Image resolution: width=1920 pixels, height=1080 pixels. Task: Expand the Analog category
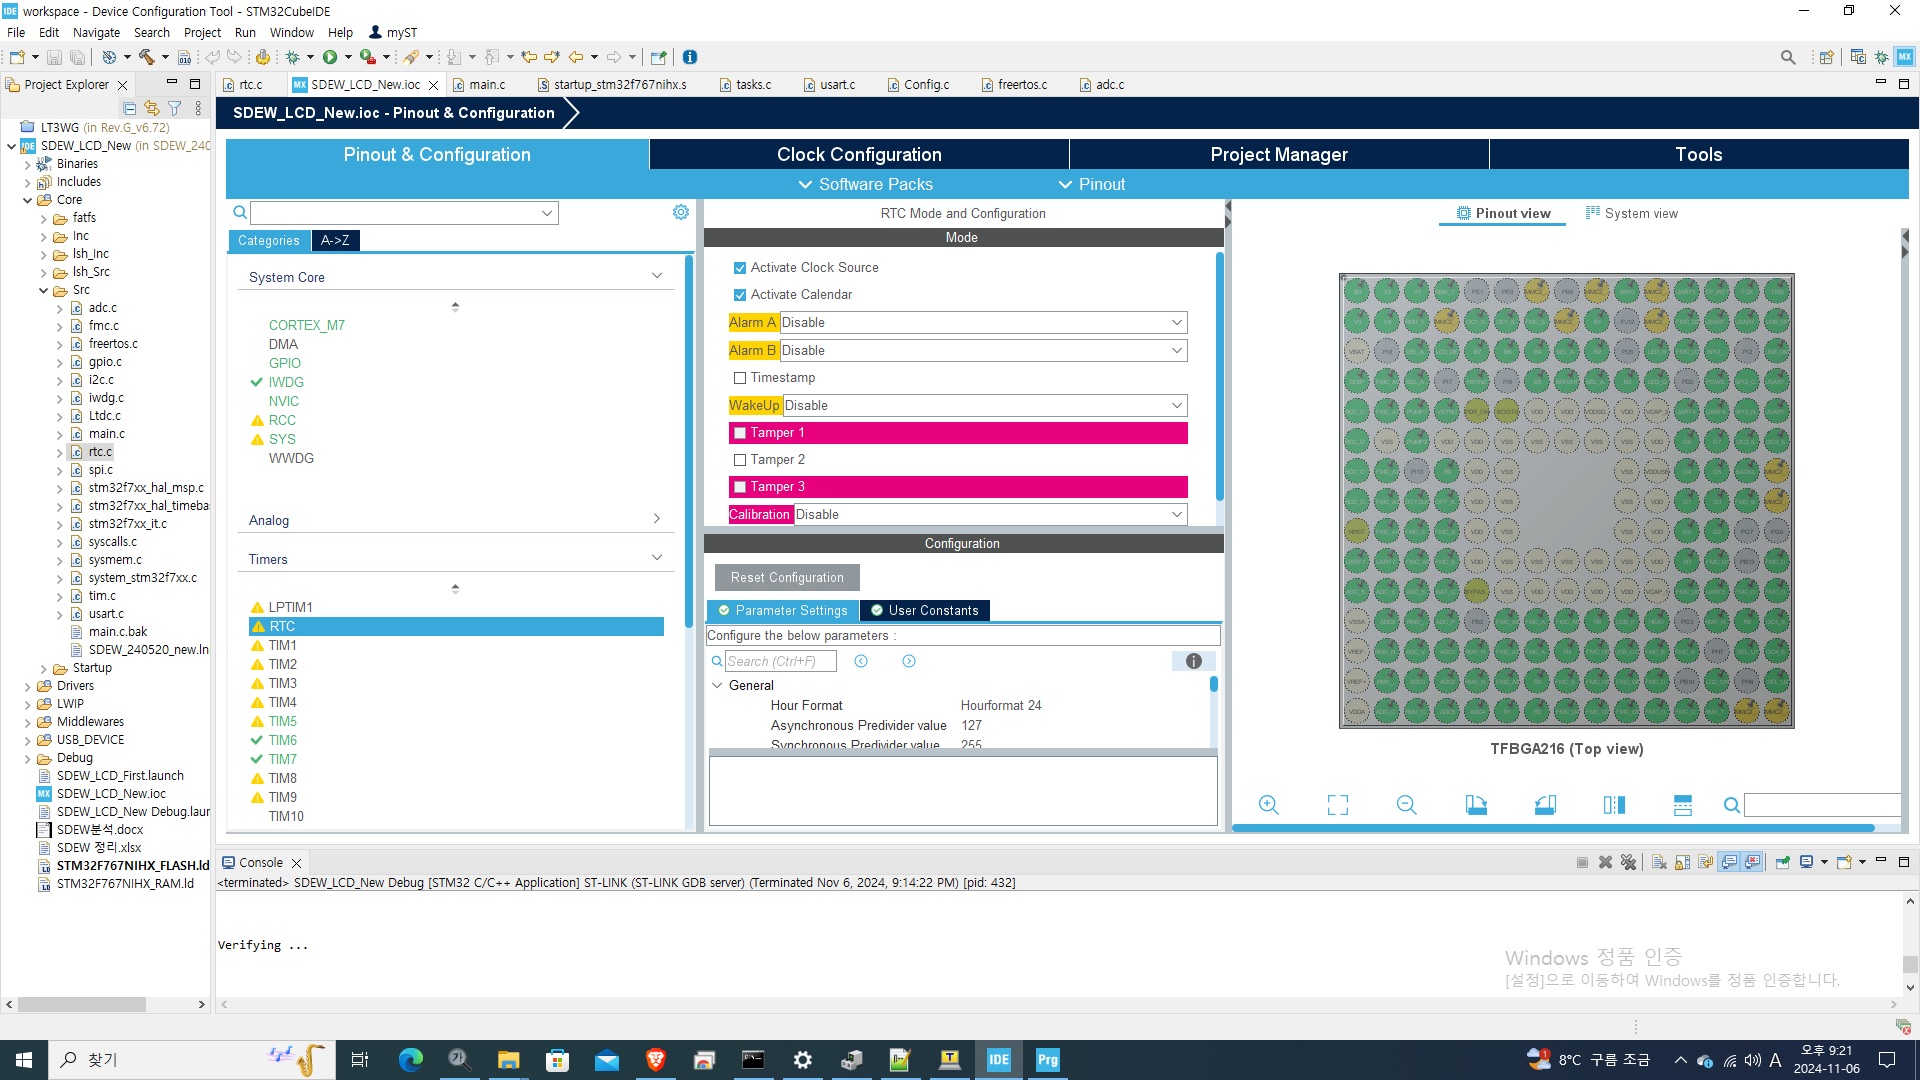tap(455, 520)
